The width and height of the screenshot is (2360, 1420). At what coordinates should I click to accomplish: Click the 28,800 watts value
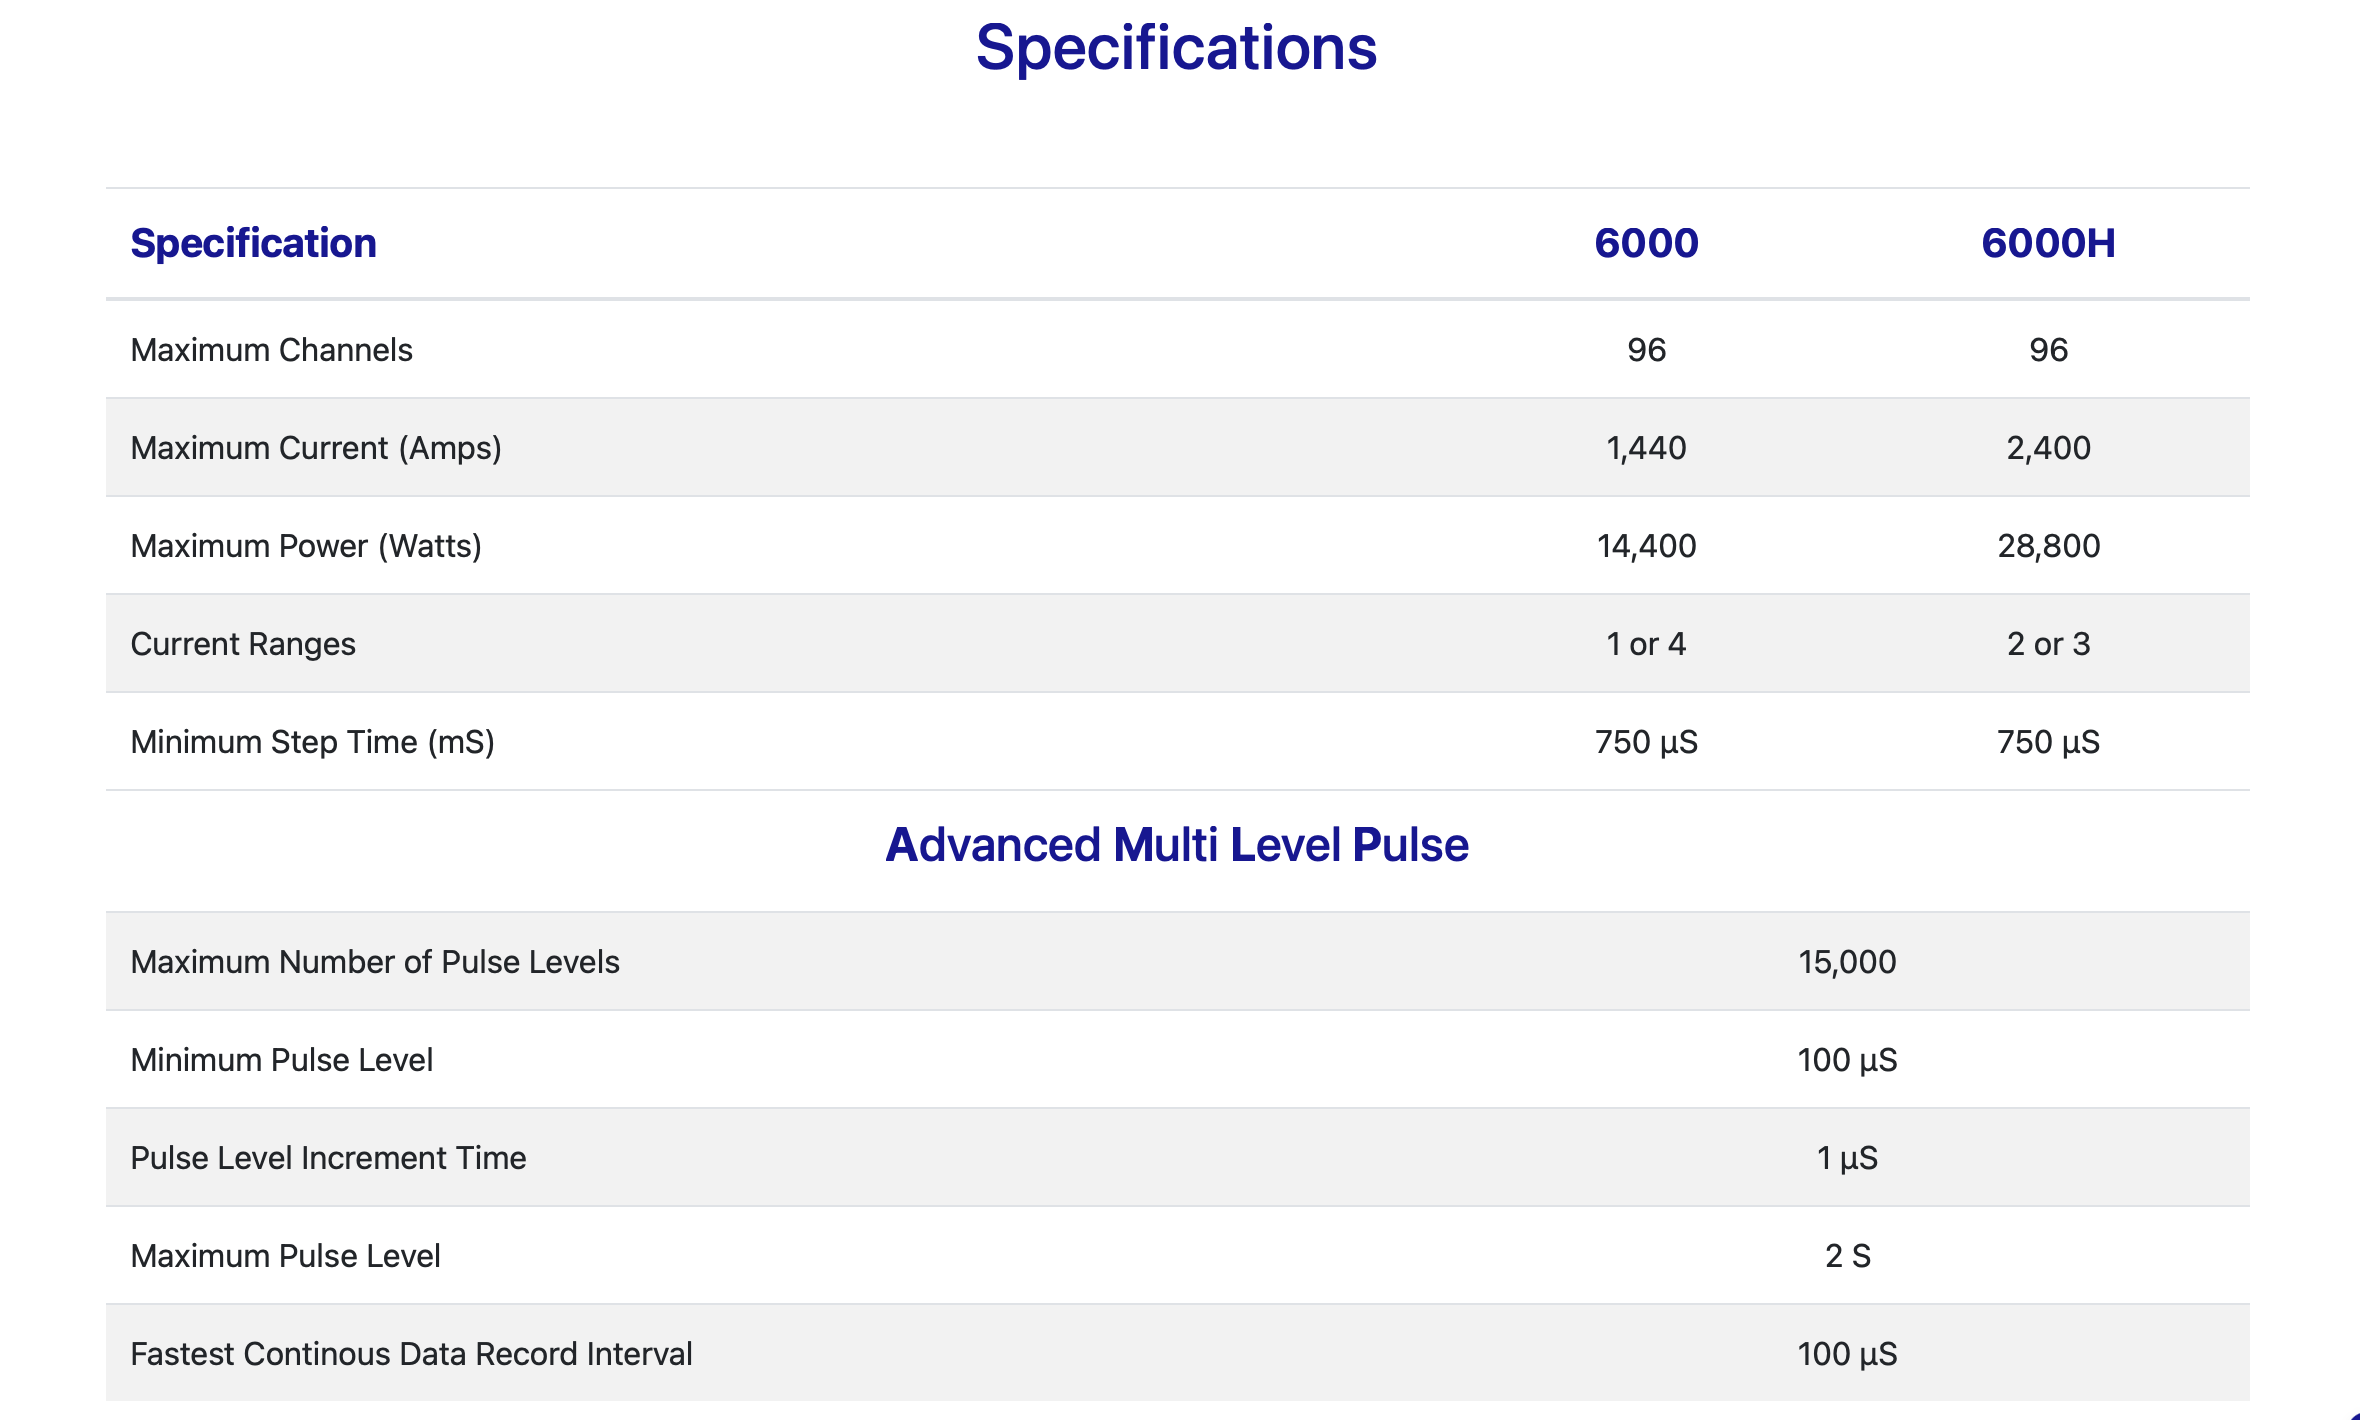2048,546
